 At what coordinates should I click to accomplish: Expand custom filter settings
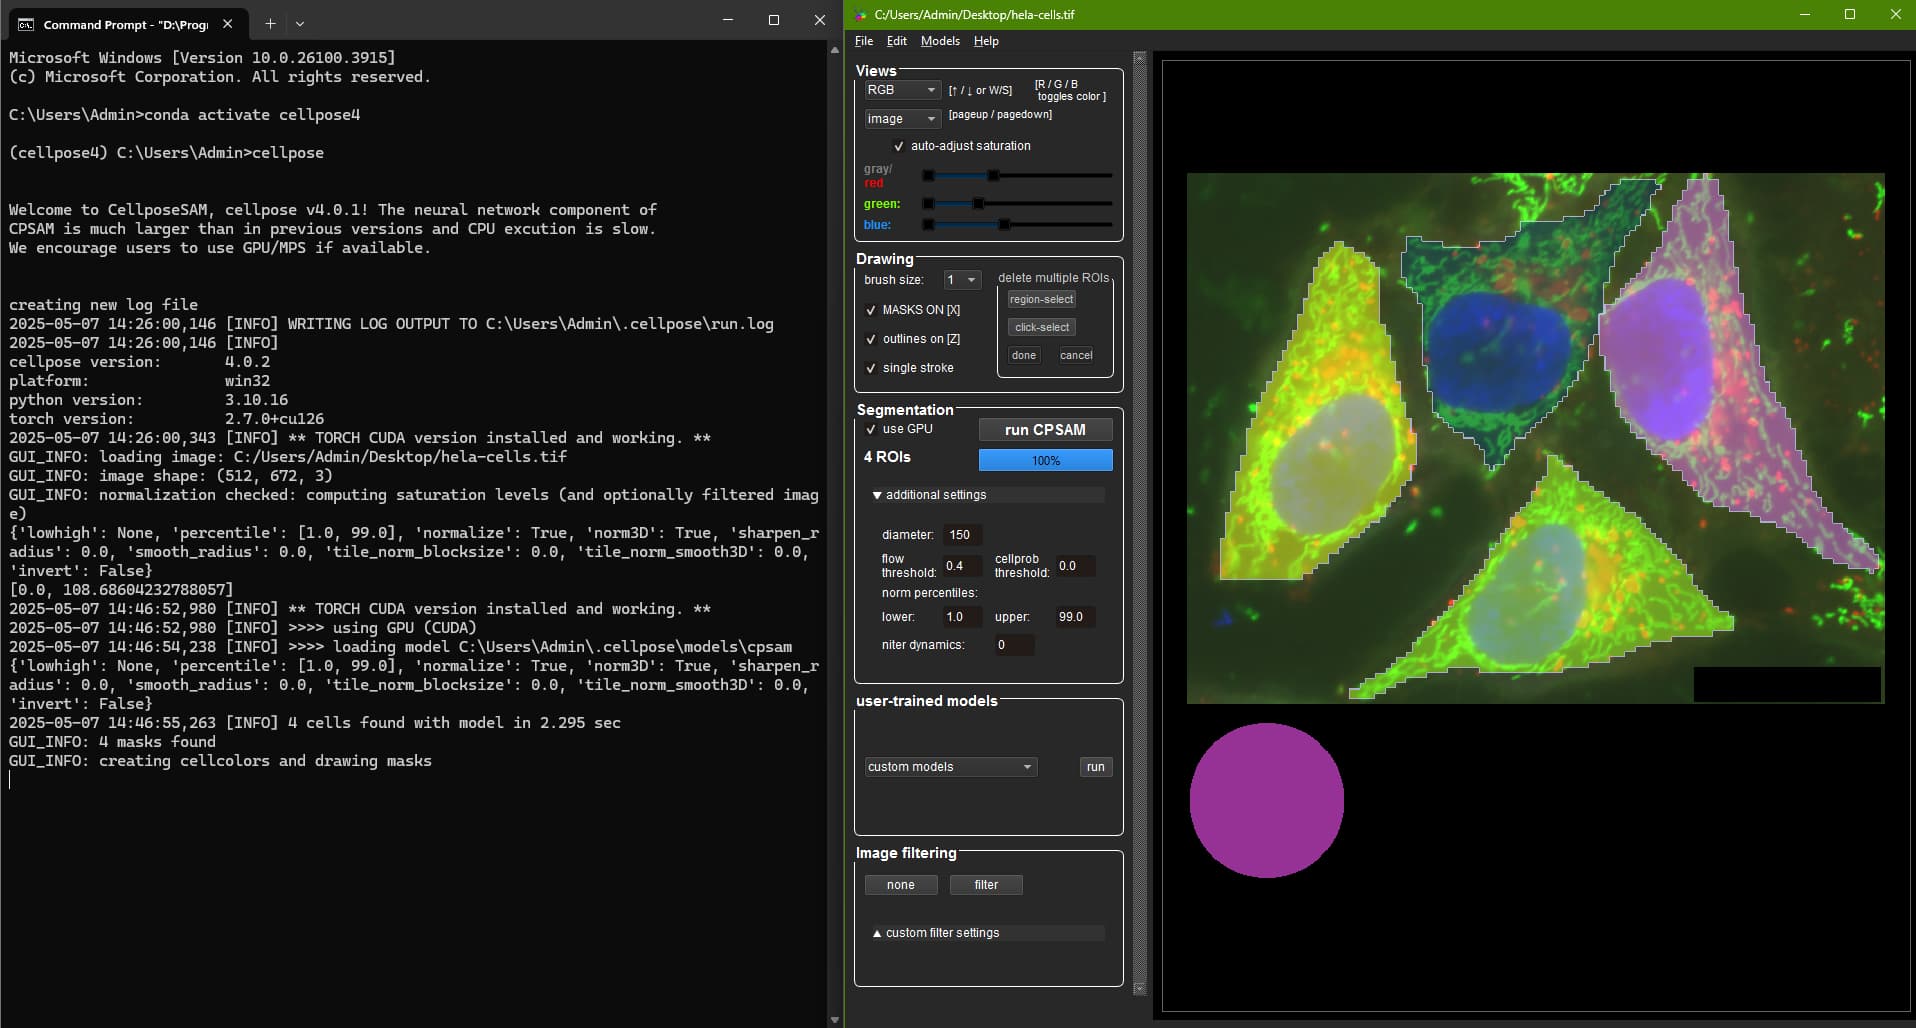[877, 932]
